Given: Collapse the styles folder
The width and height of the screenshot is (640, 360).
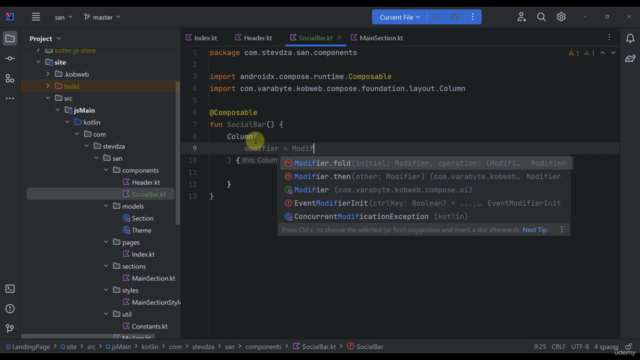Looking at the screenshot, I should (x=106, y=290).
